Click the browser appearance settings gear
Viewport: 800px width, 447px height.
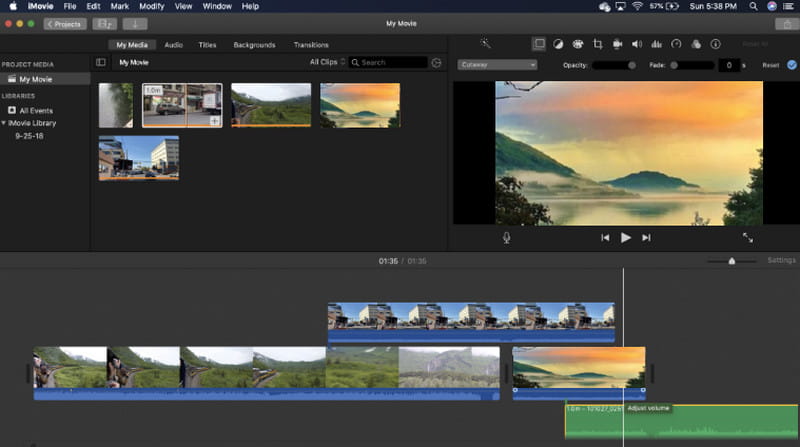(x=436, y=63)
